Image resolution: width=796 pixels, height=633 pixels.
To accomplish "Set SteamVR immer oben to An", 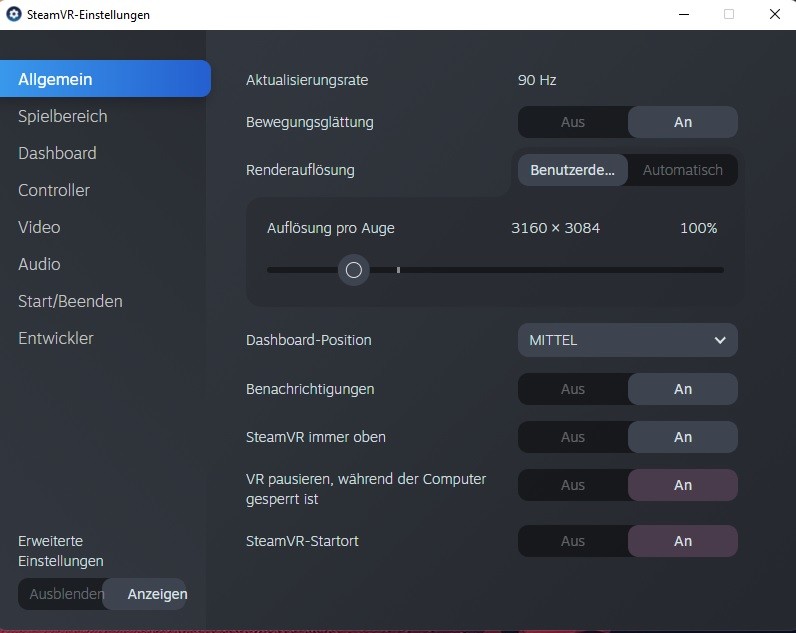I will coord(683,437).
